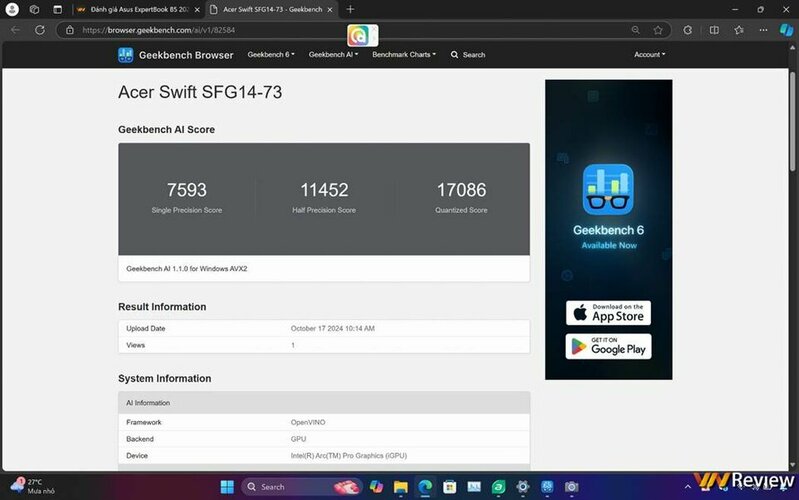The height and width of the screenshot is (500, 799).
Task: Click the Search link in navbar
Action: click(x=468, y=55)
